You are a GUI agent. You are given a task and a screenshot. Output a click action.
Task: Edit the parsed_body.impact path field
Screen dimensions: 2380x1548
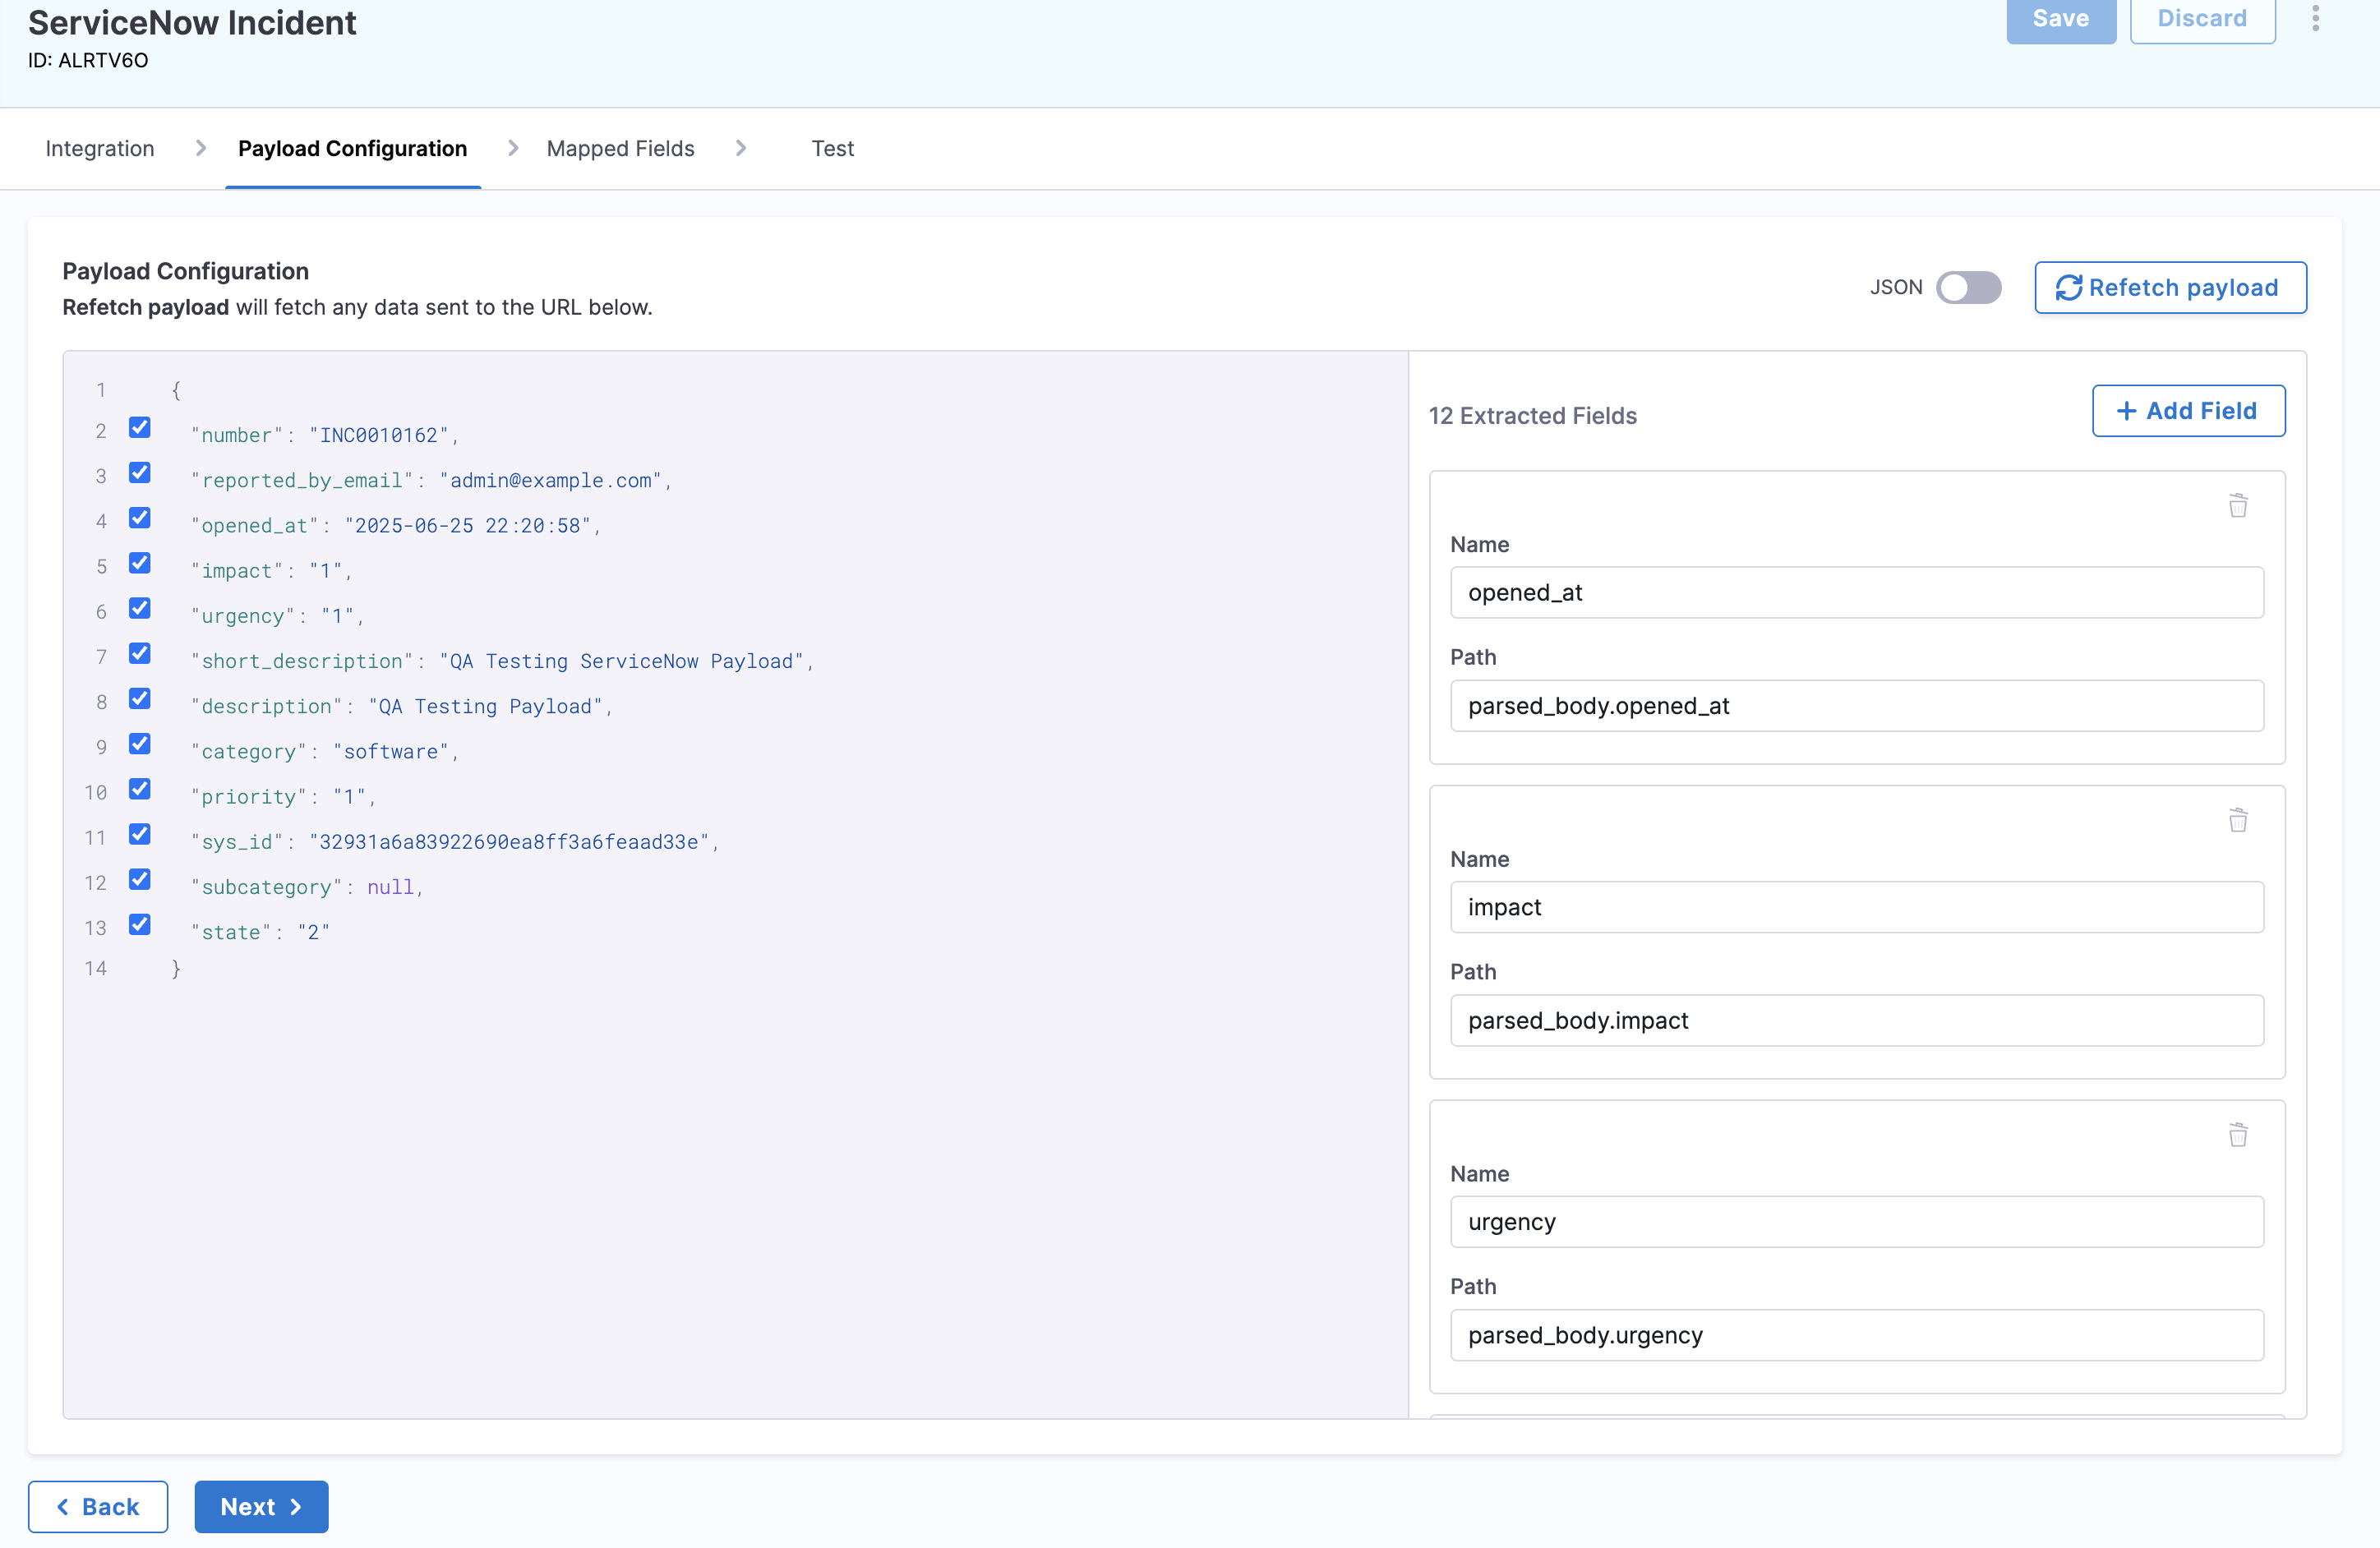click(1856, 1020)
